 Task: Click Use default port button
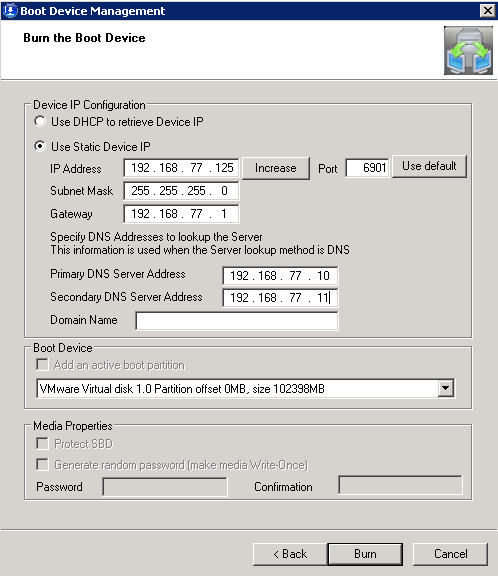pyautogui.click(x=429, y=166)
